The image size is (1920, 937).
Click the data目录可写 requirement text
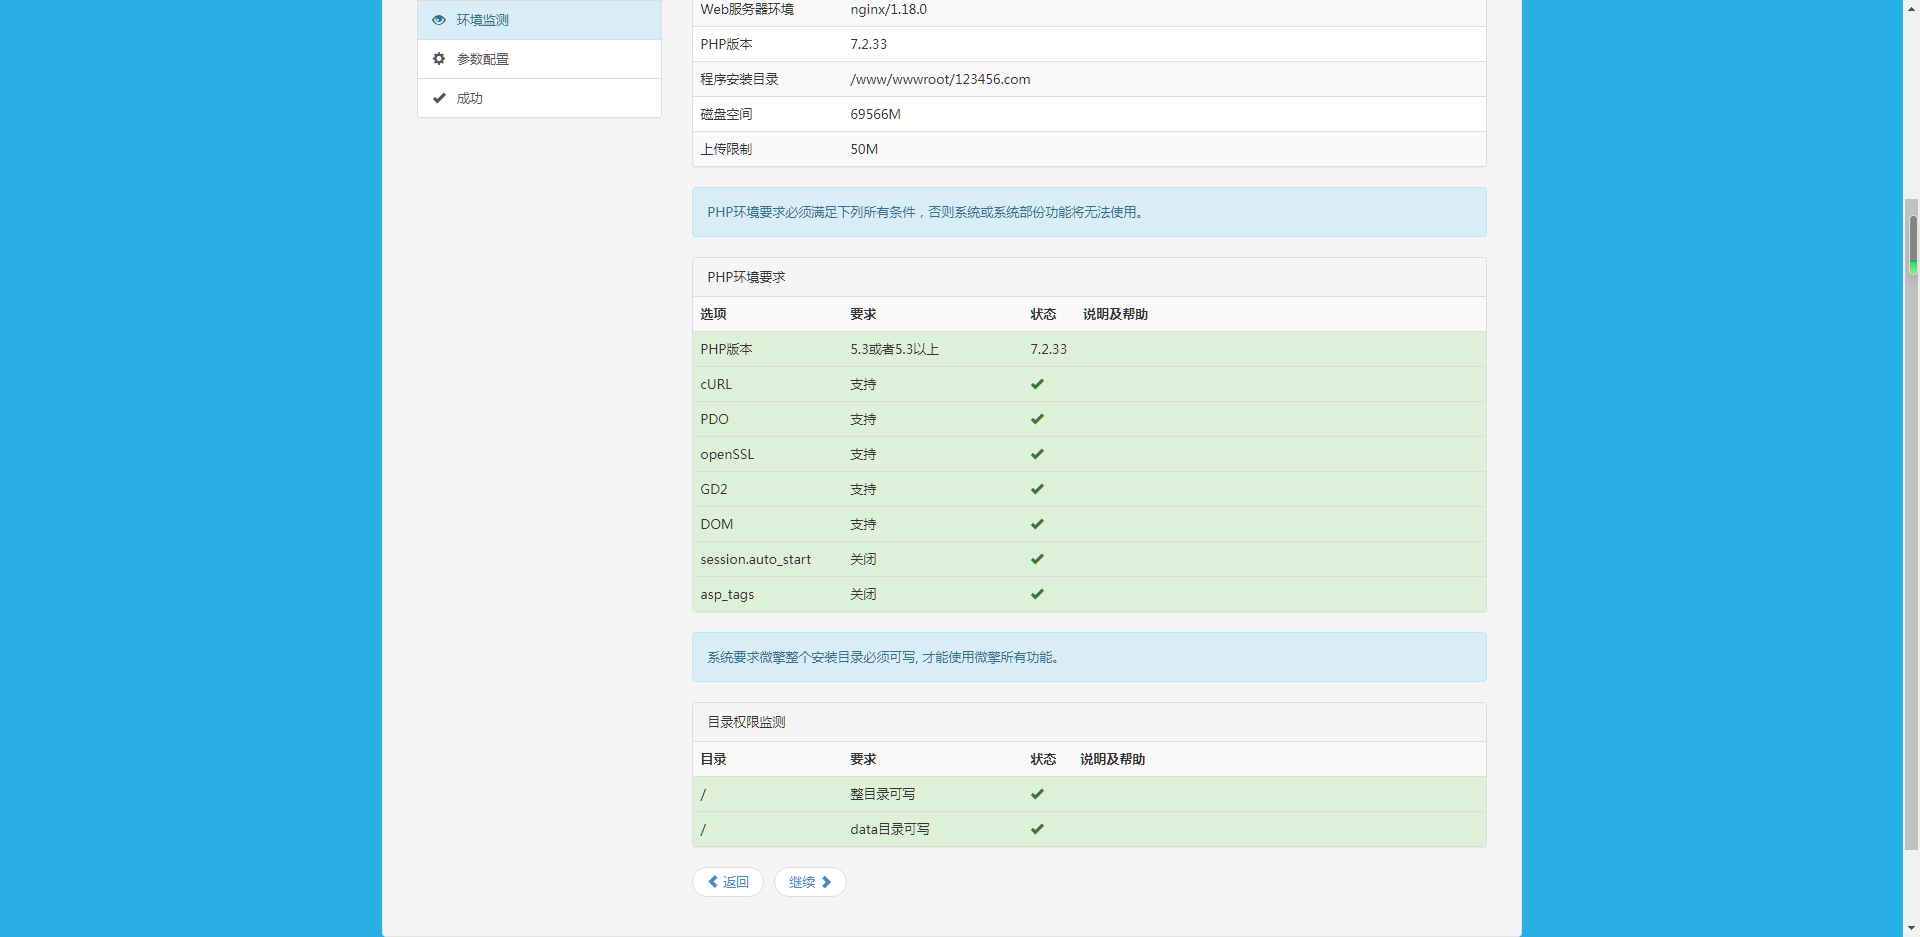tap(890, 829)
